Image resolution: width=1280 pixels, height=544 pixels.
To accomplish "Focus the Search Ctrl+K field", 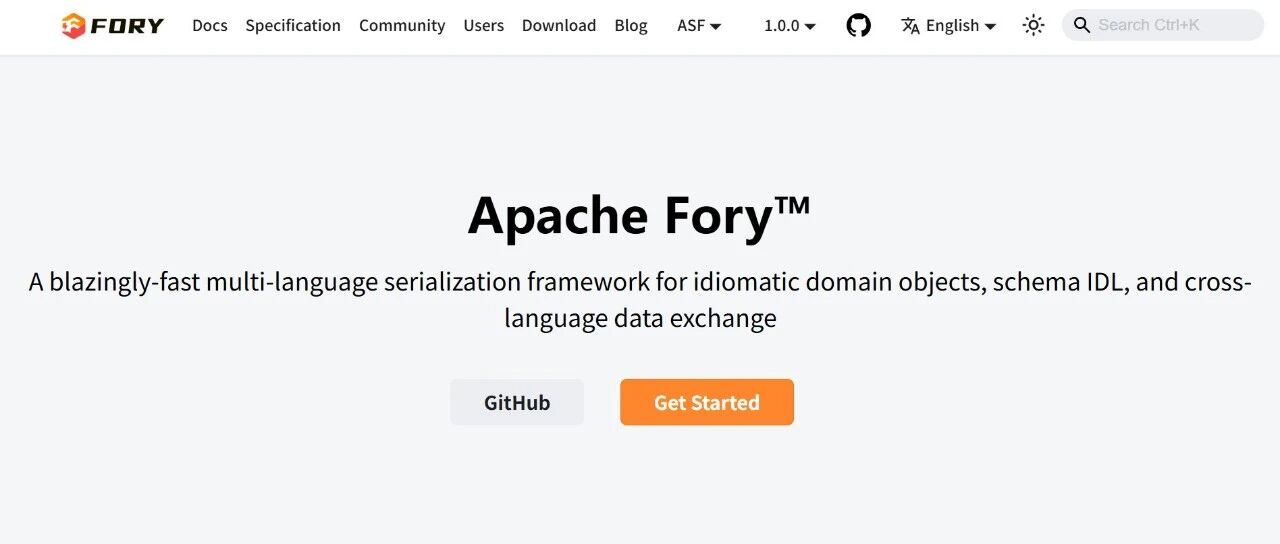I will pos(1163,25).
